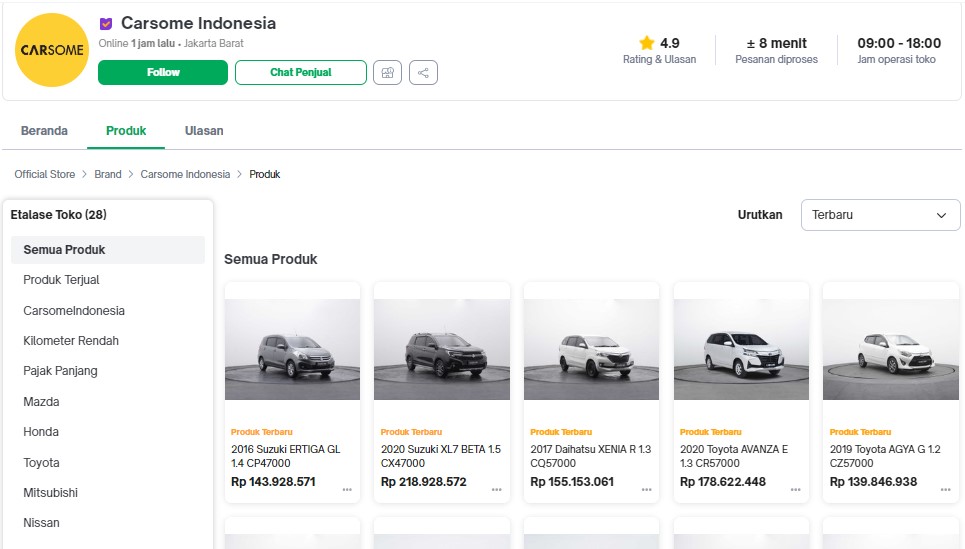Switch to the Beranda tab

pos(44,131)
